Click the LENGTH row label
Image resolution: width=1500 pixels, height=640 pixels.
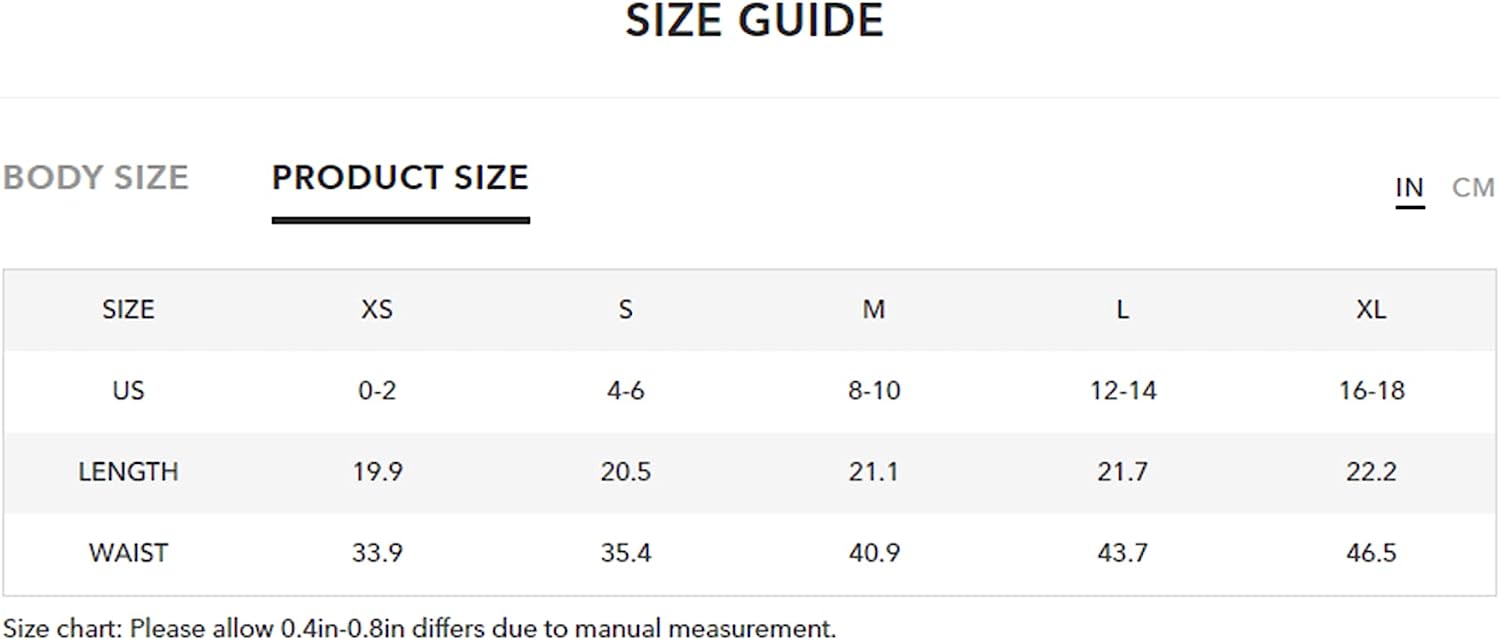click(128, 471)
